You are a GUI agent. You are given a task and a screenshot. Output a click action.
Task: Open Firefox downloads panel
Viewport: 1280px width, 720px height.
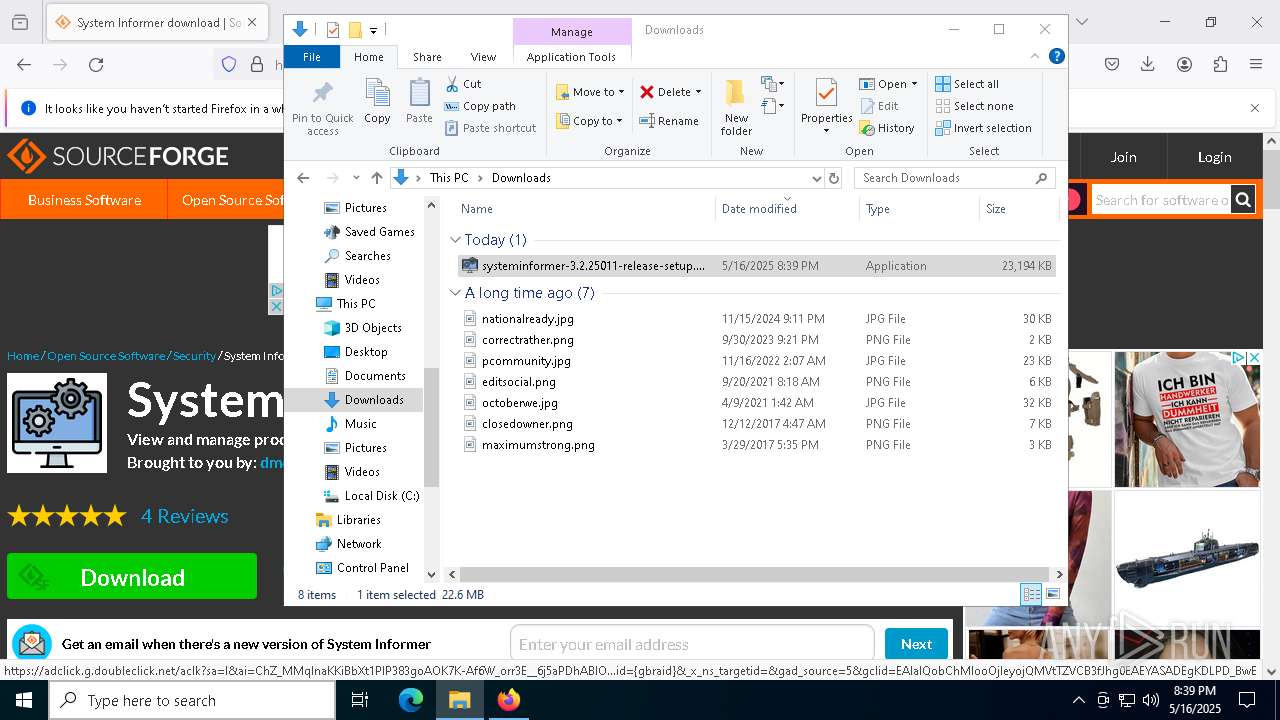point(1148,65)
